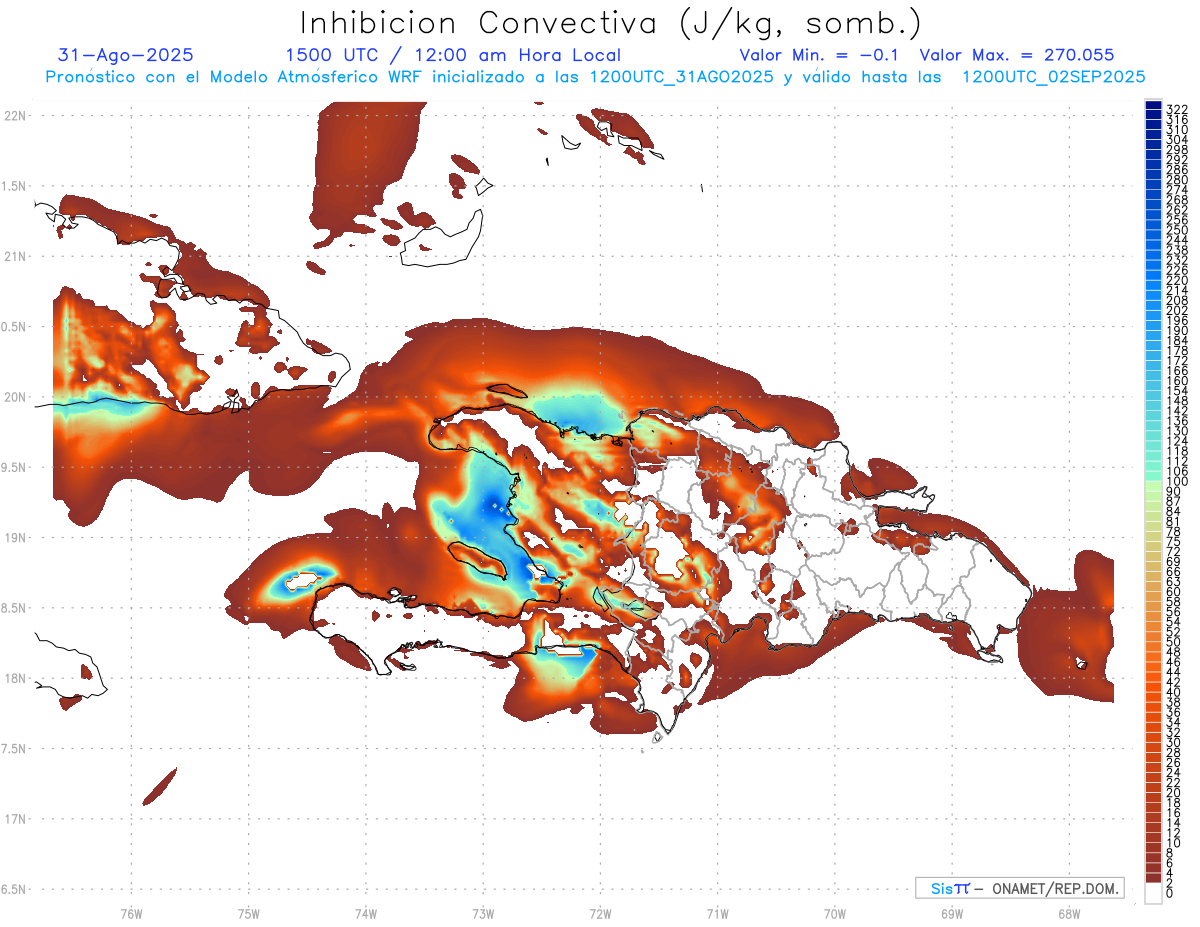Click the '20N' latitude label
Screen dimensions: 1200x927
pos(14,397)
